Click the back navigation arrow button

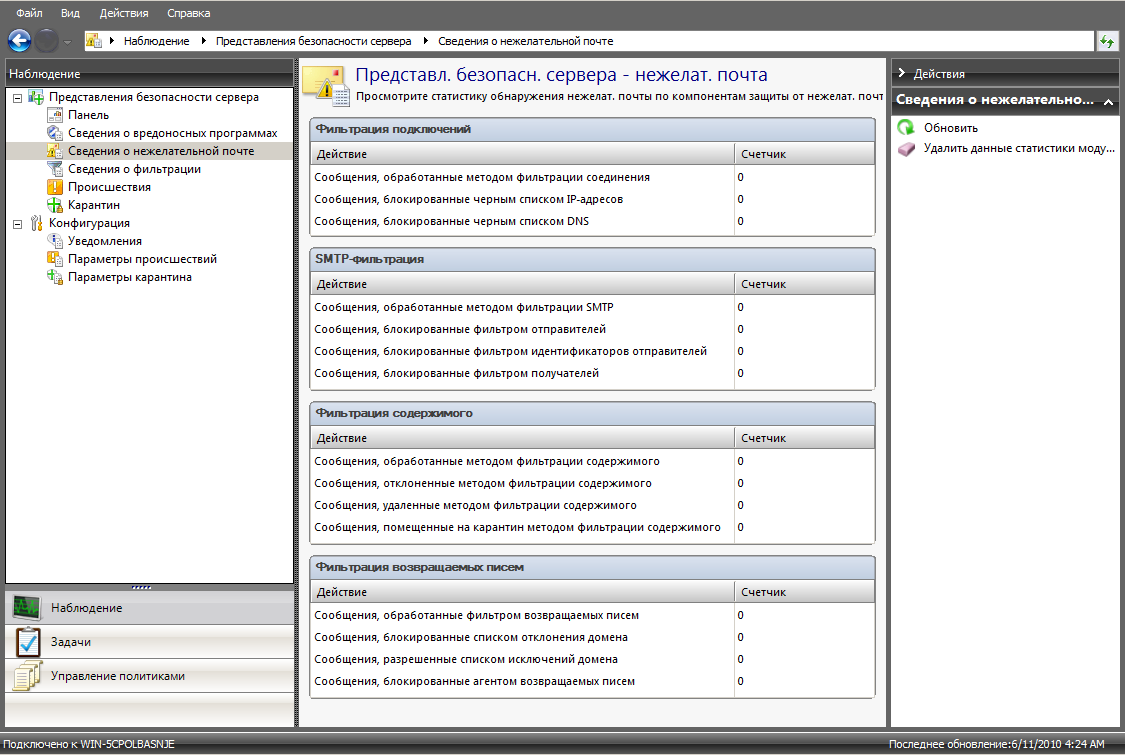[20, 41]
